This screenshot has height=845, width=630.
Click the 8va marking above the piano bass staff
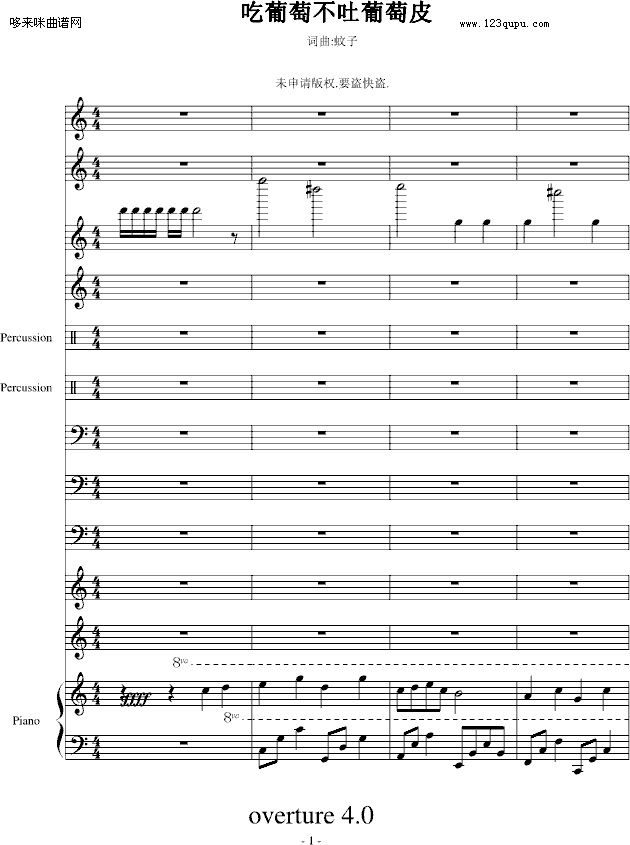tap(235, 717)
